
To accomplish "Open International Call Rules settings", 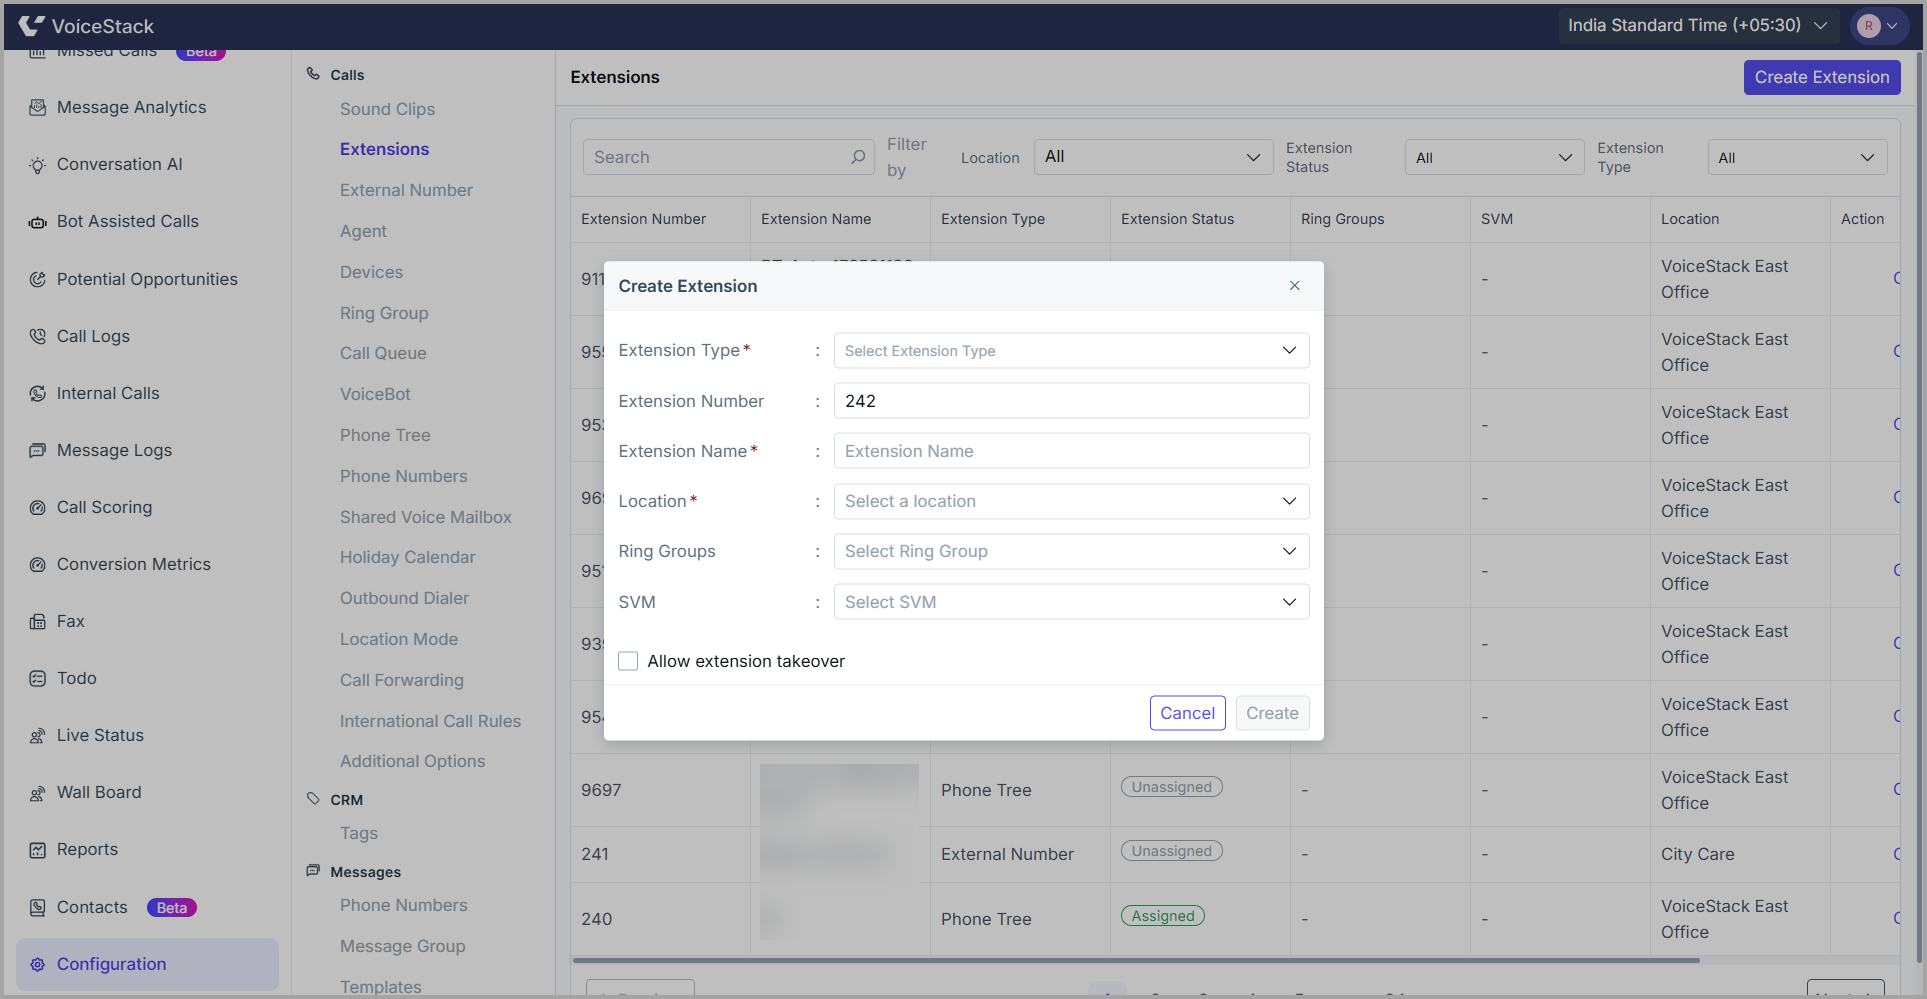I will (430, 721).
